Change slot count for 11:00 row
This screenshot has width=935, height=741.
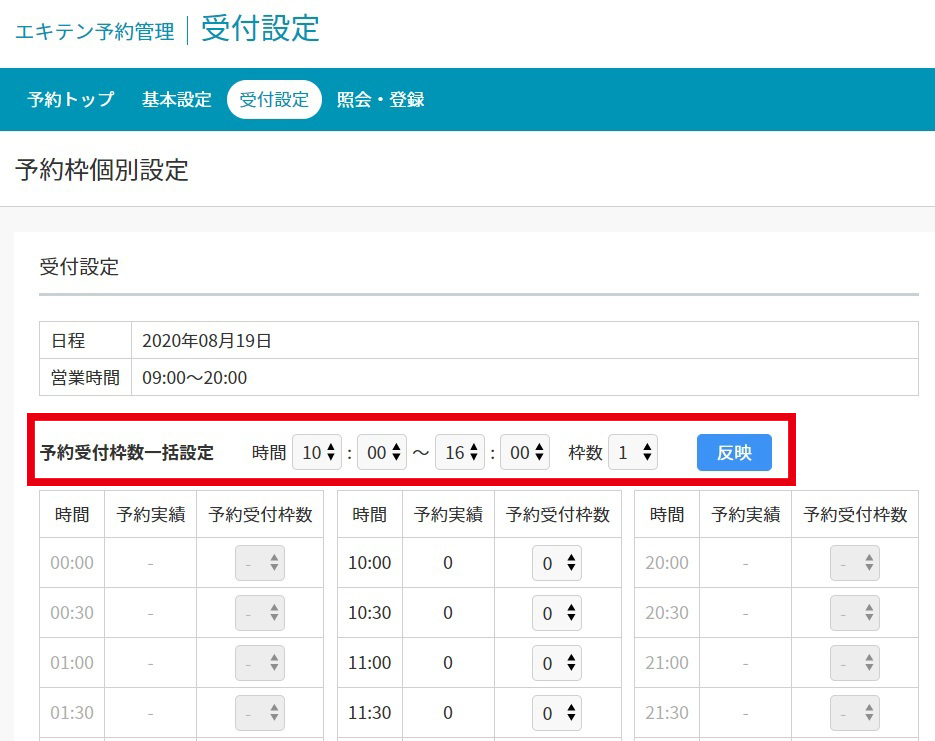coord(557,663)
